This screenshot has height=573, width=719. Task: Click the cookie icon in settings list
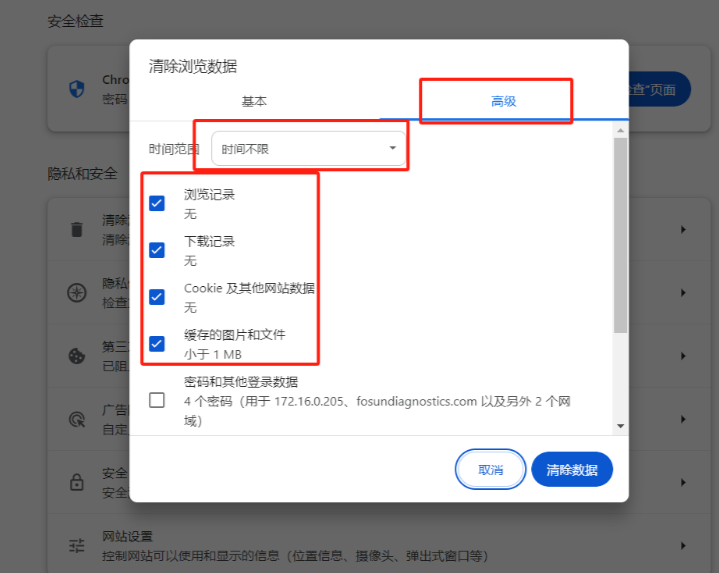[77, 356]
